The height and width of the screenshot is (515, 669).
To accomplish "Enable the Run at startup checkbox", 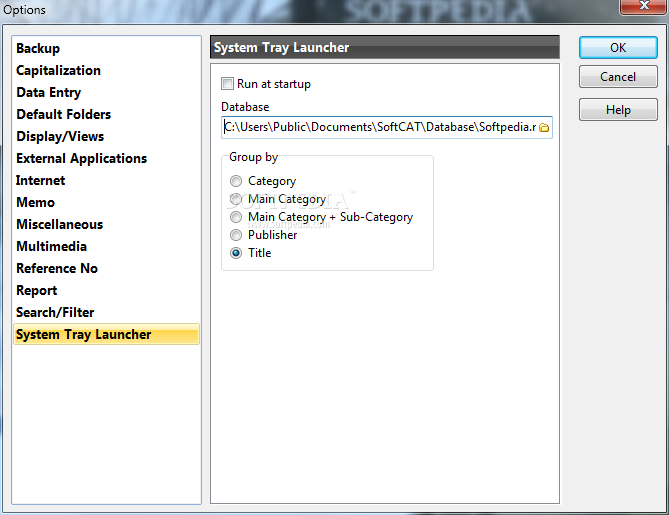I will point(227,84).
